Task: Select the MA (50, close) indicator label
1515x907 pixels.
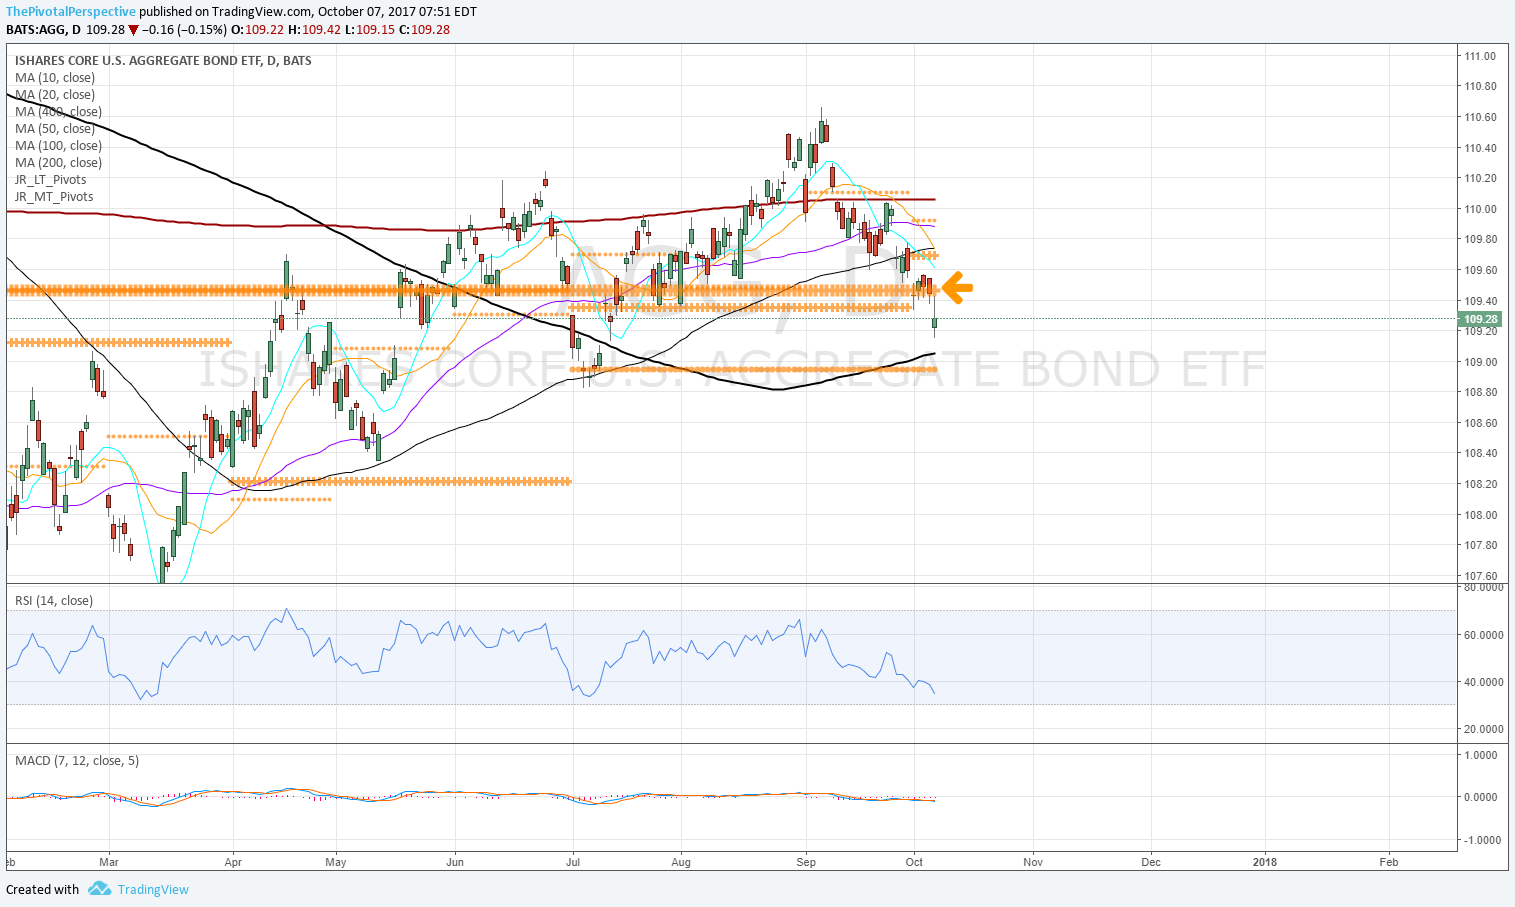Action: (55, 128)
